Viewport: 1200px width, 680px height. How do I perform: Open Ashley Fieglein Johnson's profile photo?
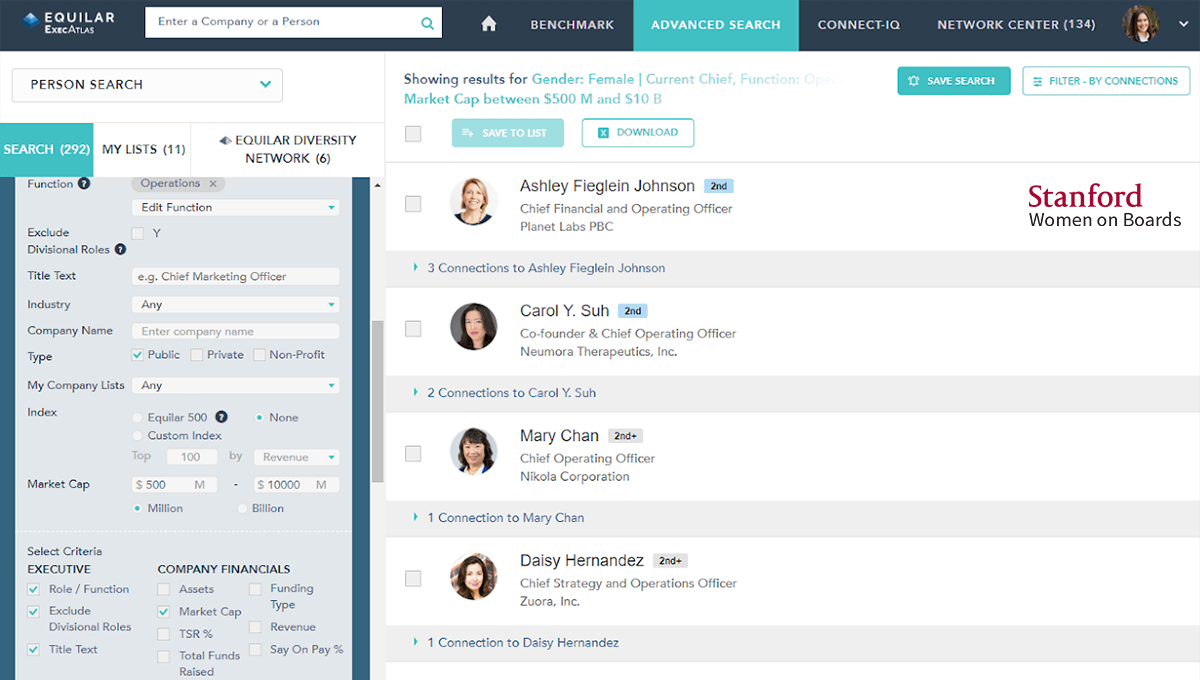tap(473, 201)
